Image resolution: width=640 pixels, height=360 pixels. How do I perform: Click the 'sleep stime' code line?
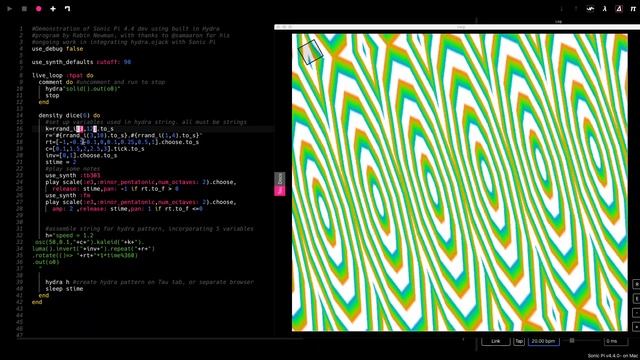pyautogui.click(x=64, y=289)
